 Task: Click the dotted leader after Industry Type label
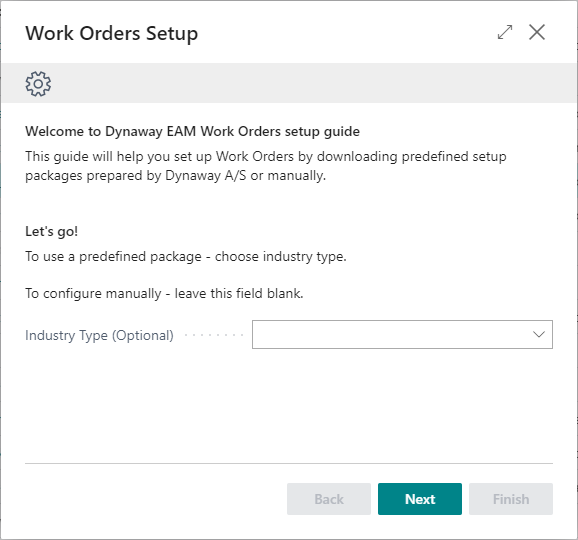(x=214, y=335)
